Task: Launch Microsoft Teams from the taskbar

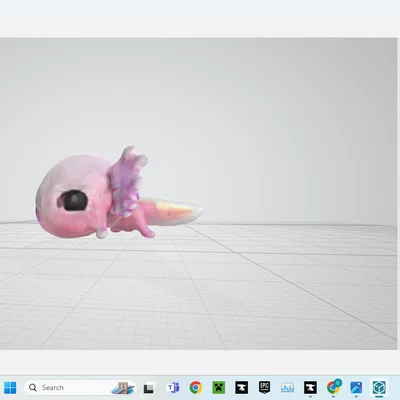Action: pos(173,388)
